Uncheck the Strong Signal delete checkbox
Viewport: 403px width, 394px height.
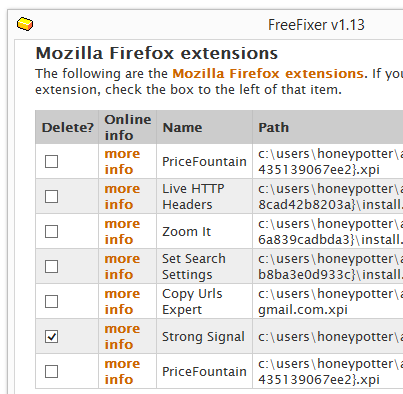click(x=51, y=336)
